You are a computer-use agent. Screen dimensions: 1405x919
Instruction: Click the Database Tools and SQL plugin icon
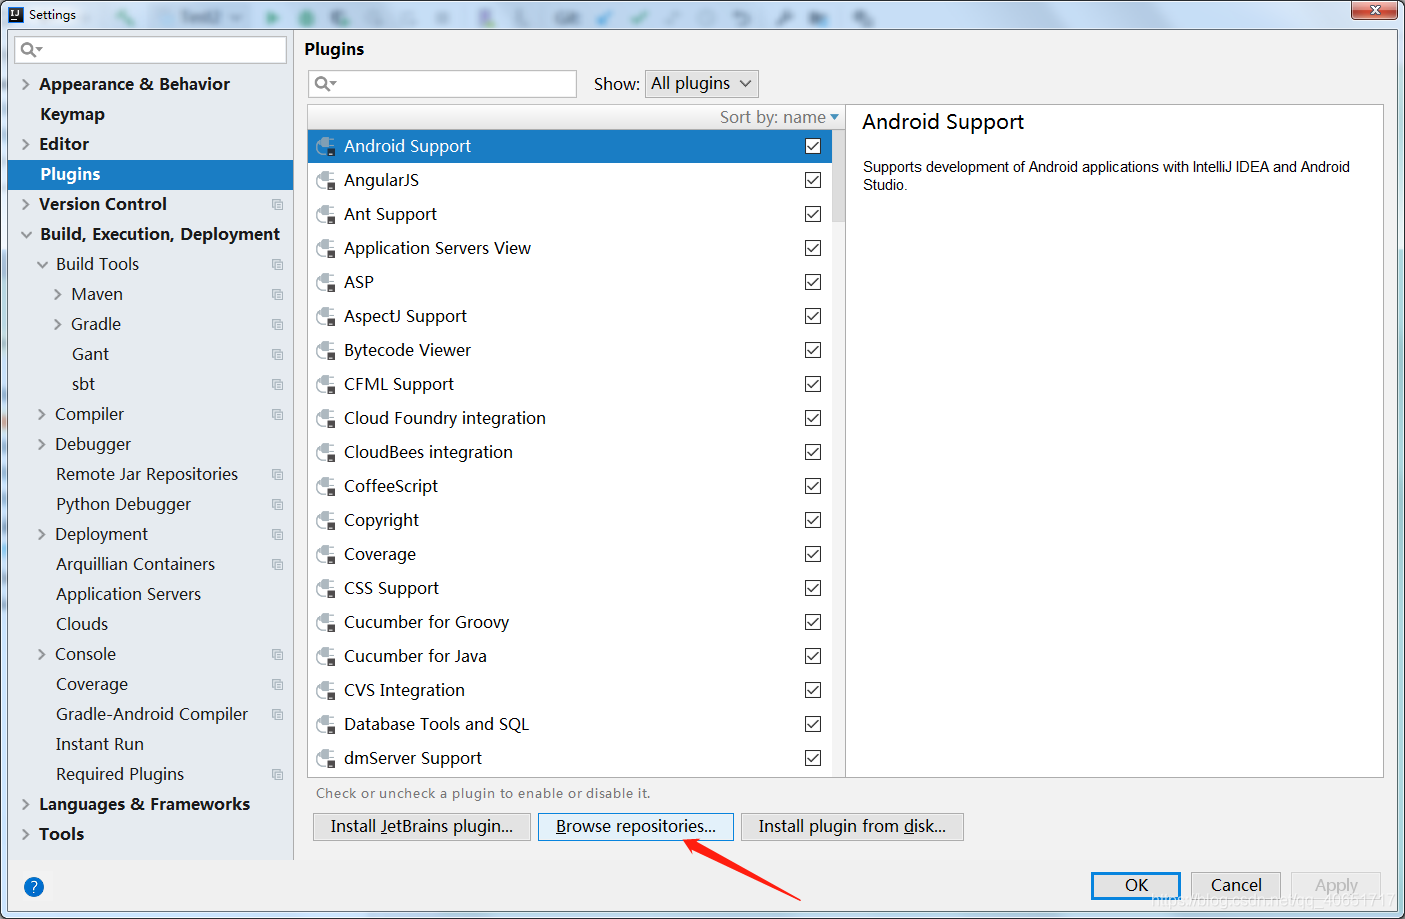coord(325,725)
